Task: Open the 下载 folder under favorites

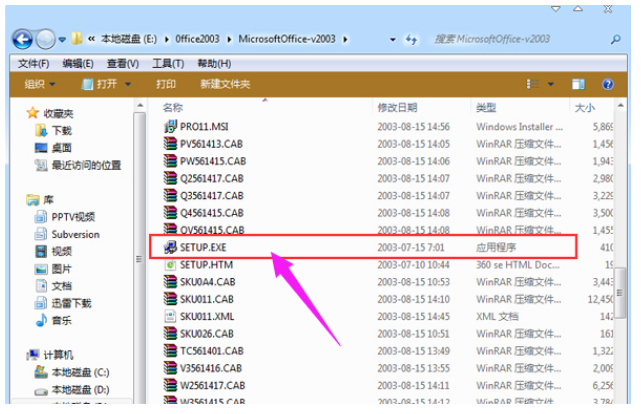Action: point(61,131)
